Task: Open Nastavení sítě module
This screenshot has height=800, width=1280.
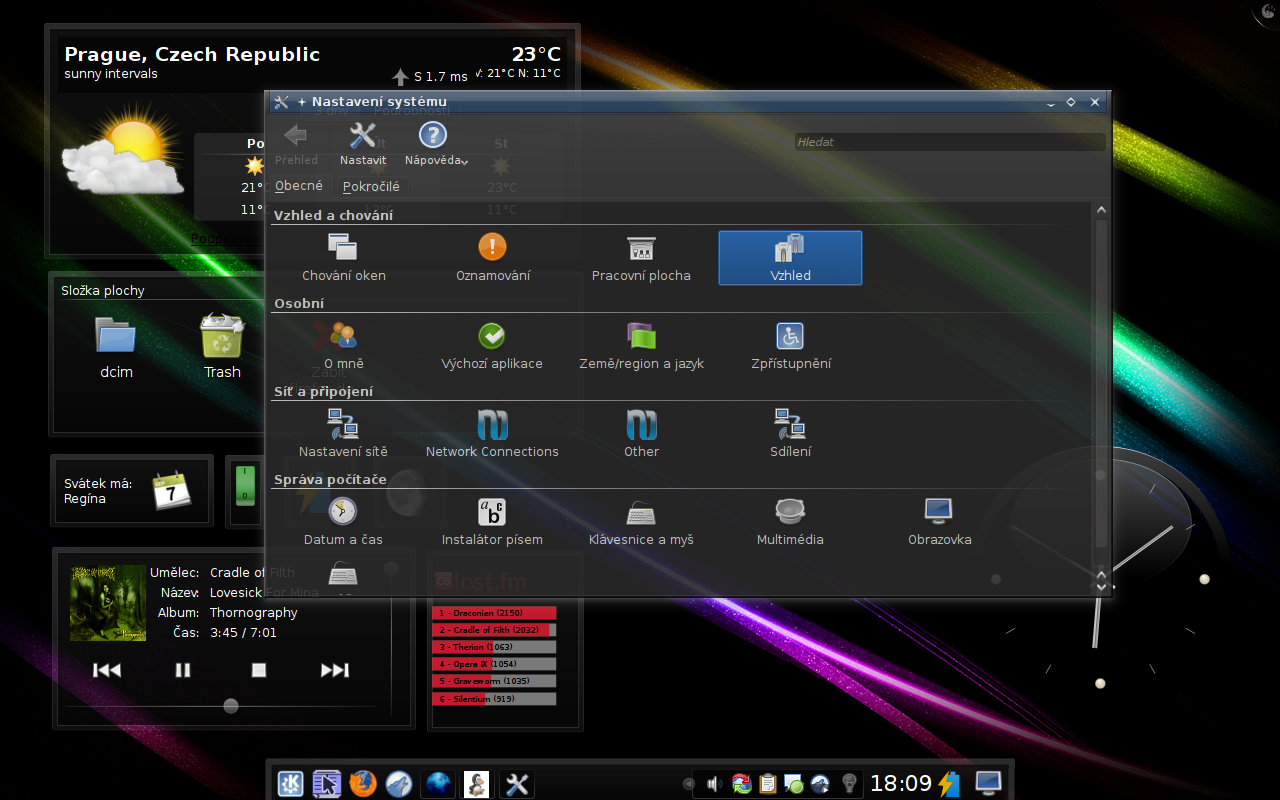Action: point(344,434)
